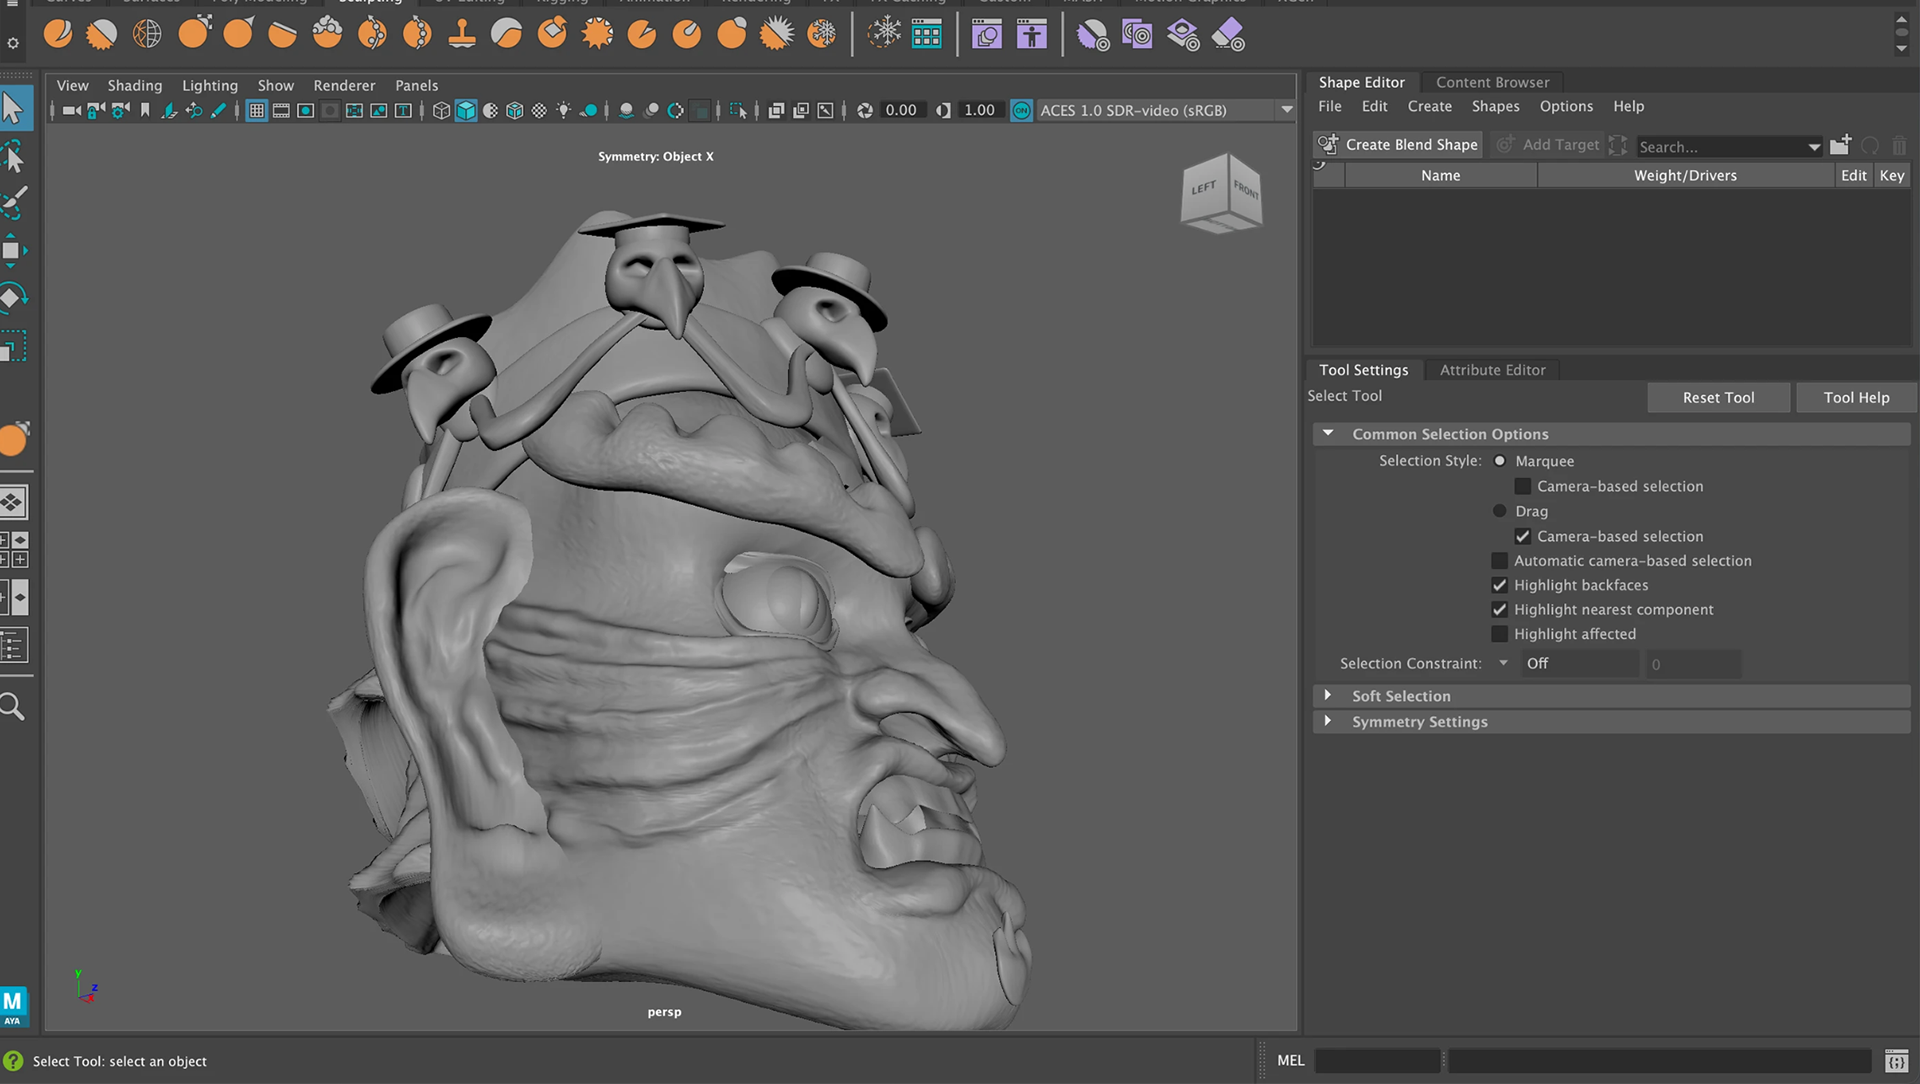Screen dimensions: 1920x1084
Task: Switch to the Attribute Editor tab
Action: click(1492, 370)
